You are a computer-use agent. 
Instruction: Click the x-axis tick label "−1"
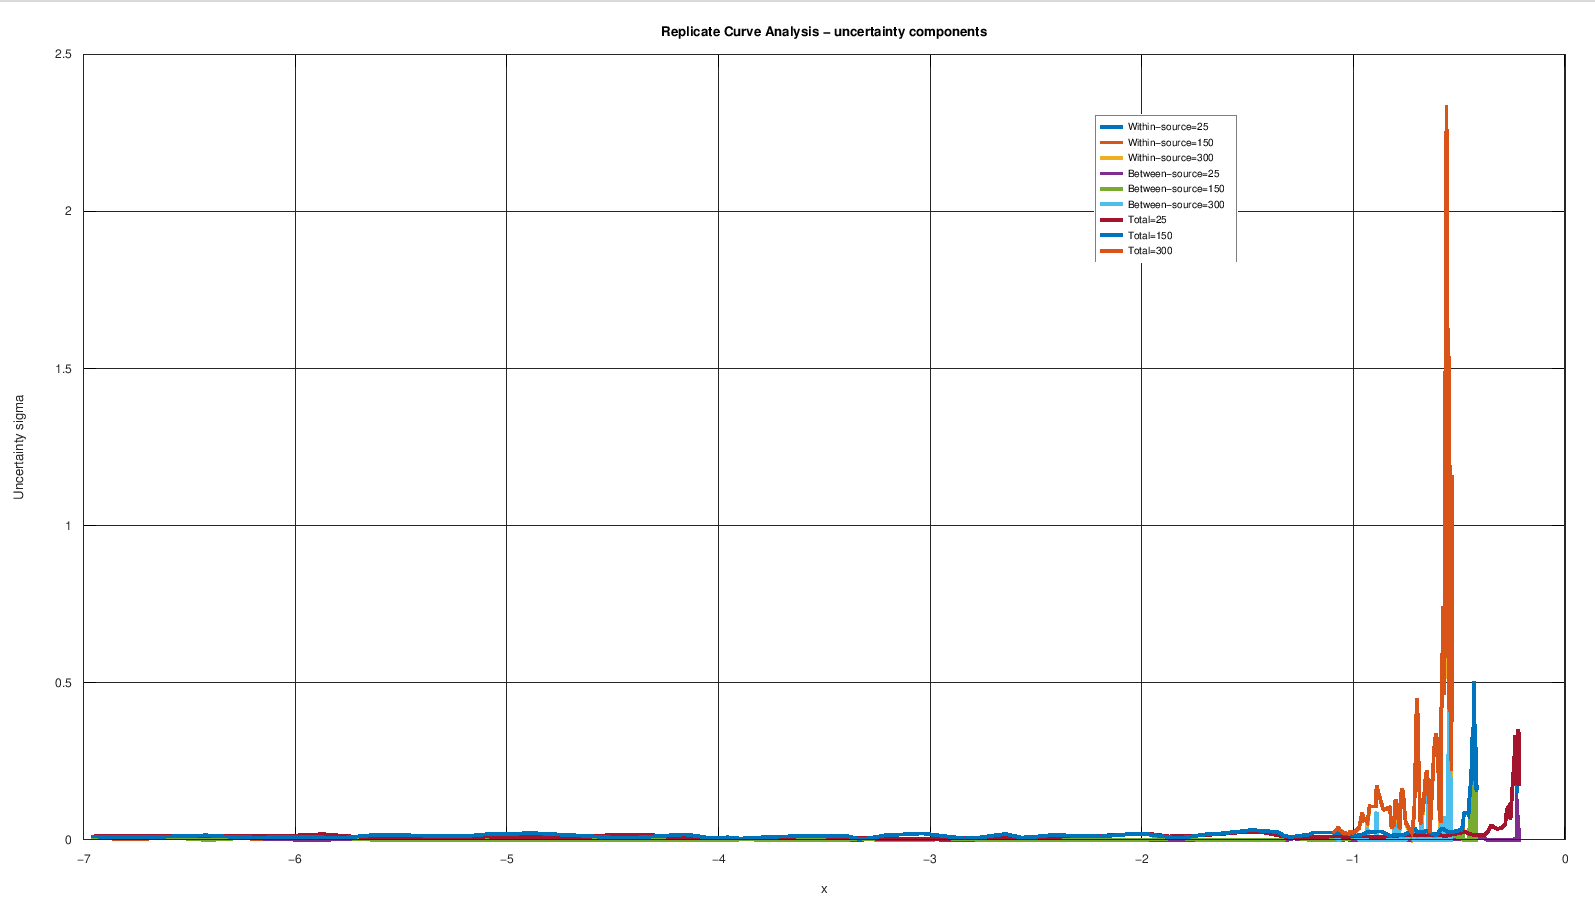point(1353,859)
